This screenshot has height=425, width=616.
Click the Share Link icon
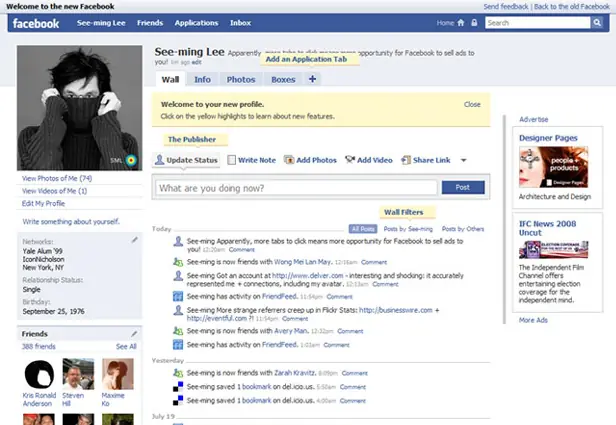[406, 160]
